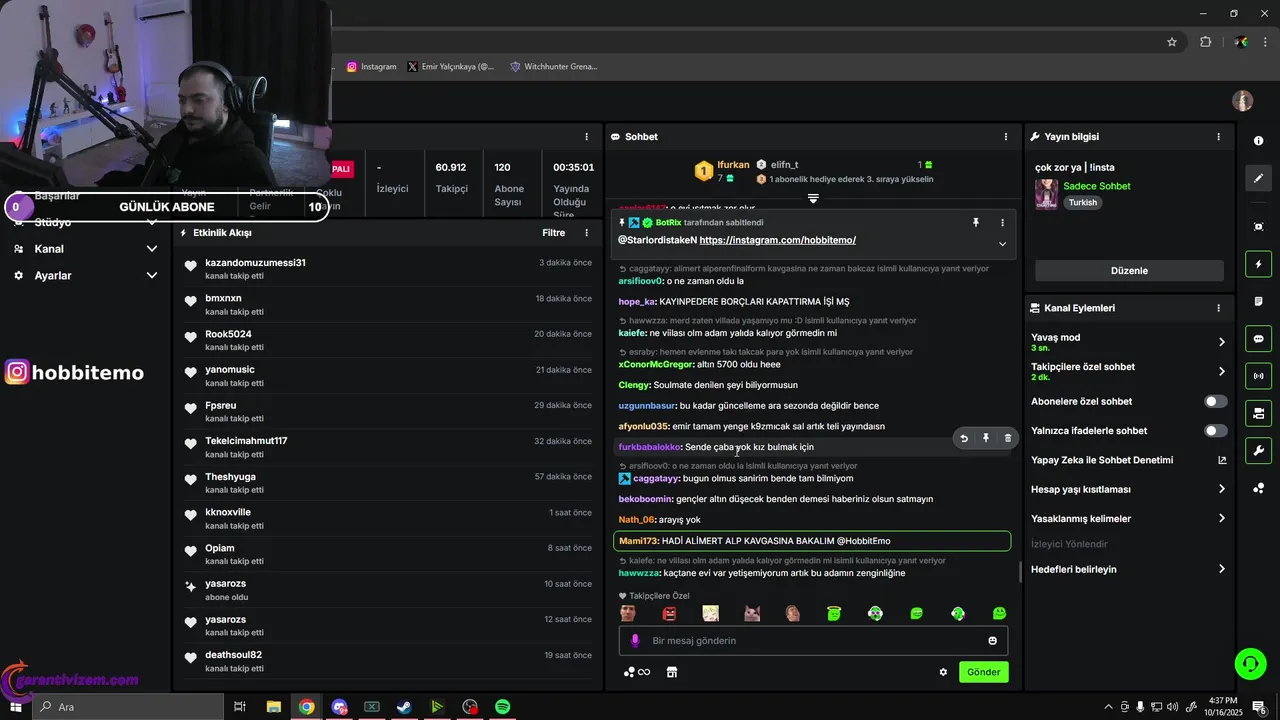Image resolution: width=1280 pixels, height=720 pixels.
Task: Open Yapay Zeka ile Sohbet Denetimi
Action: (x=1128, y=460)
